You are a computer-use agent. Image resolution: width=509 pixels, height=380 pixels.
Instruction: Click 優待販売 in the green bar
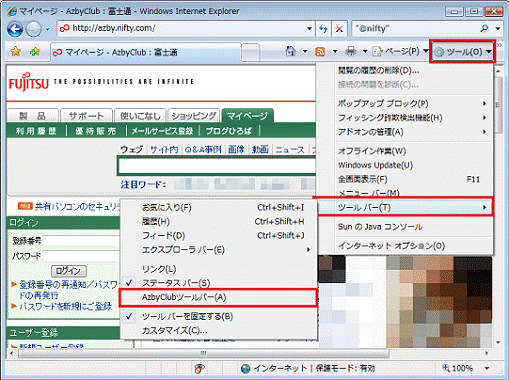click(96, 131)
